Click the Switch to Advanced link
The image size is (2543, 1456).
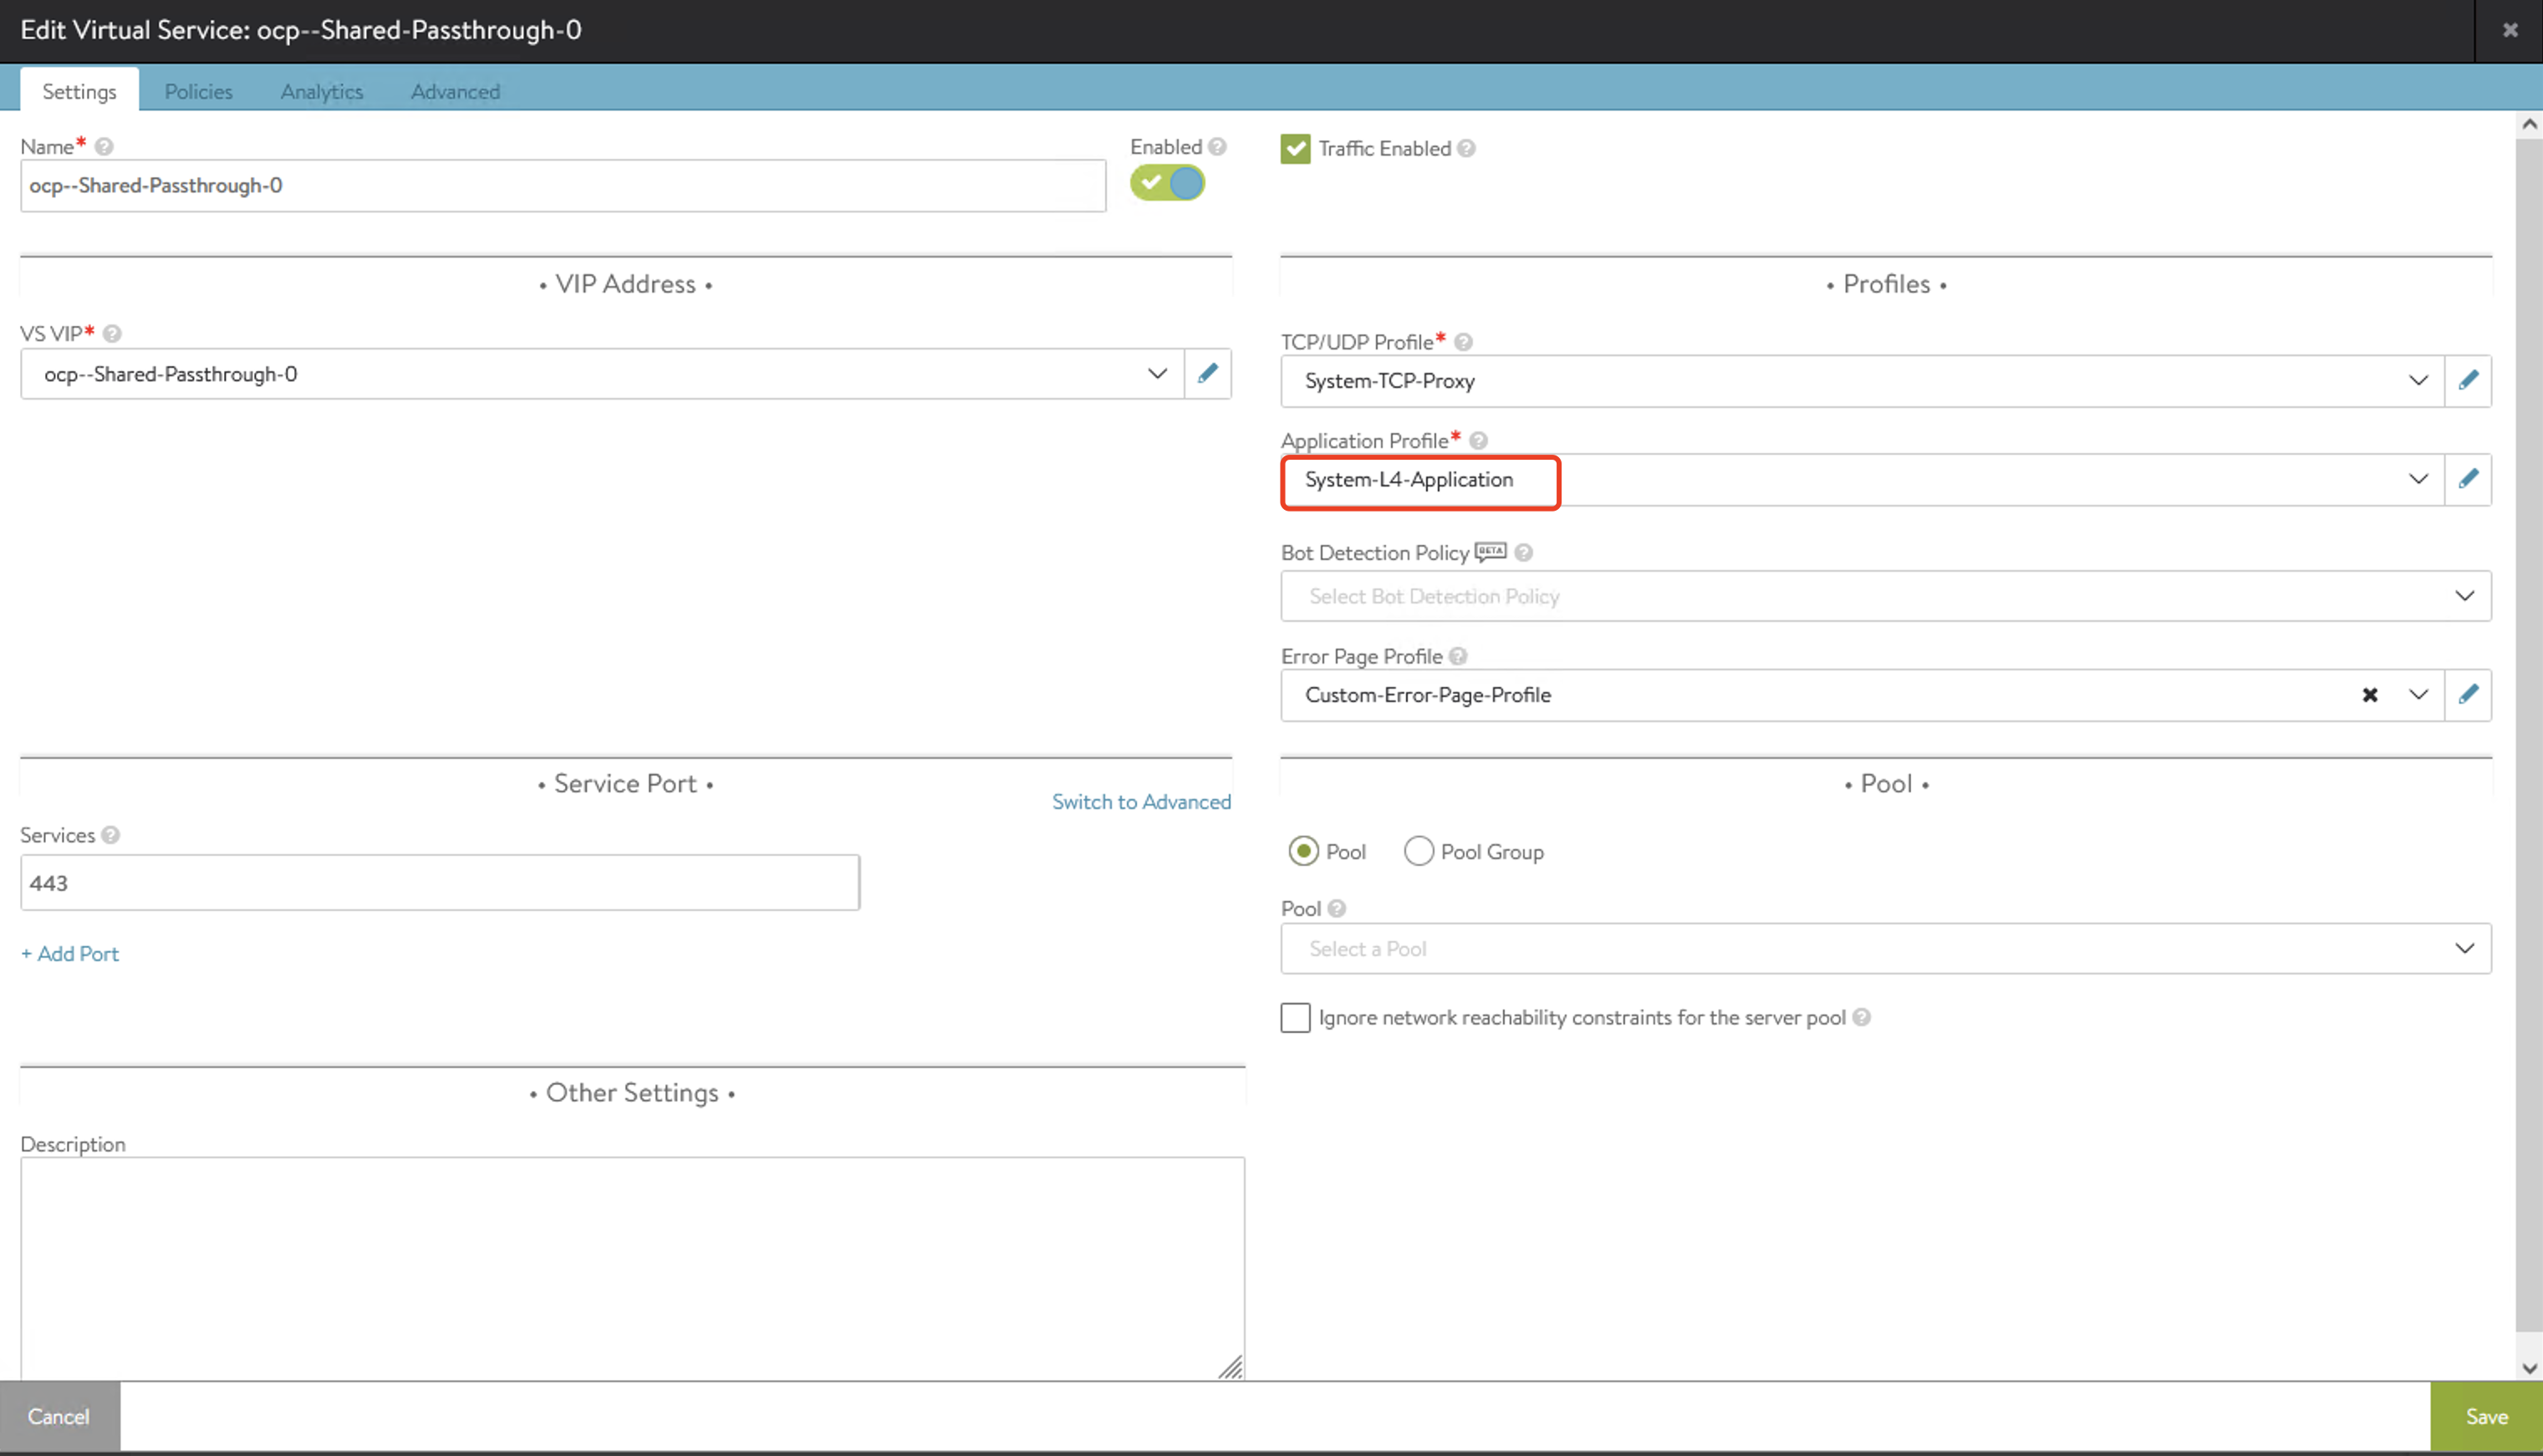[1141, 802]
